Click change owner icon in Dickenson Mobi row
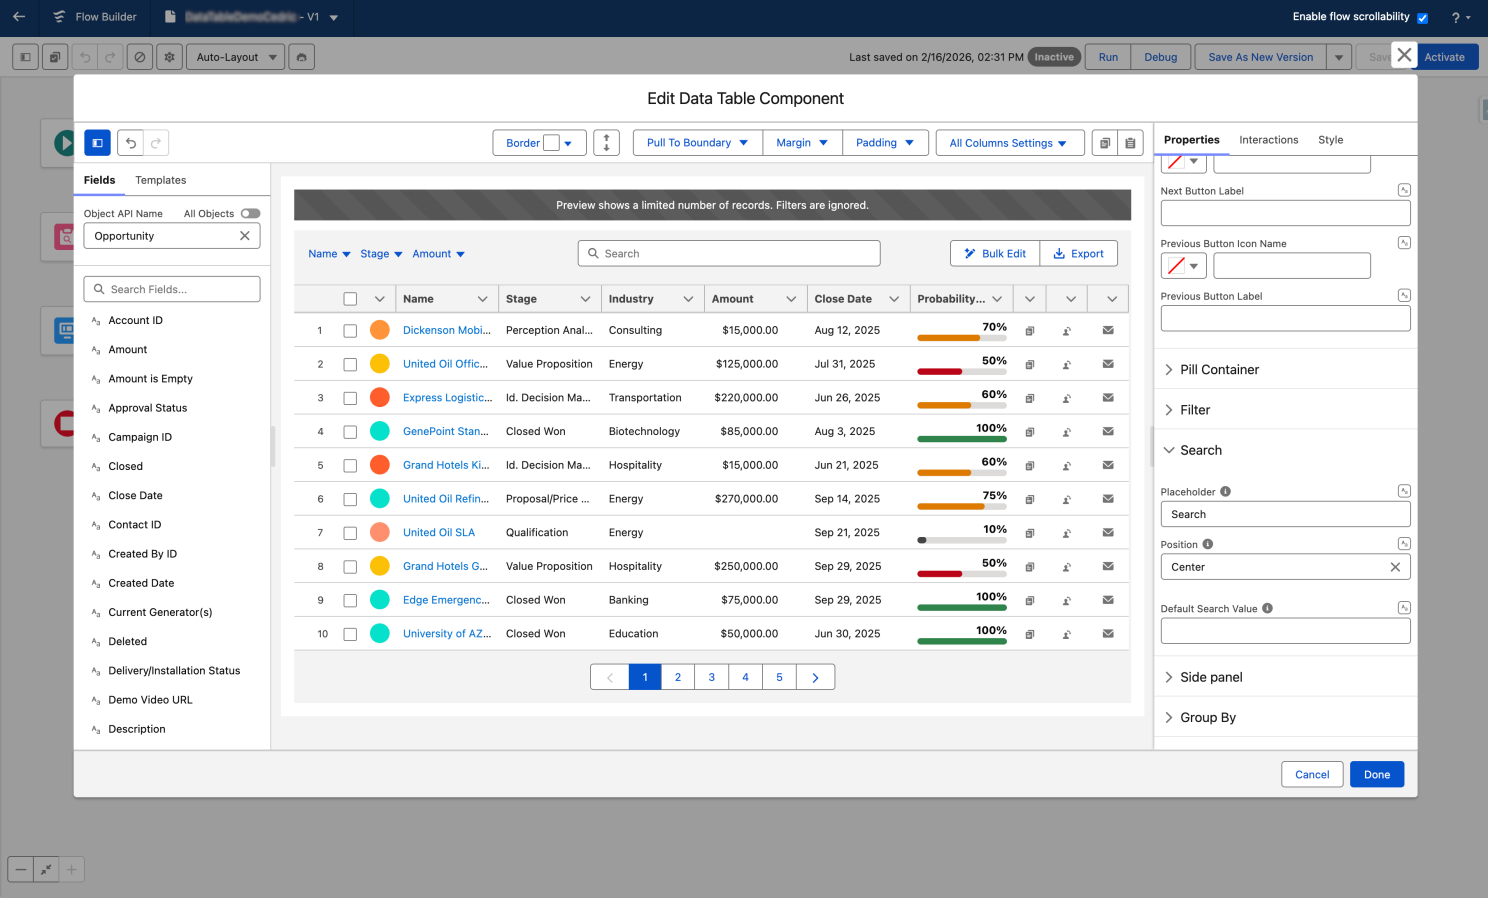The image size is (1488, 898). (x=1067, y=331)
